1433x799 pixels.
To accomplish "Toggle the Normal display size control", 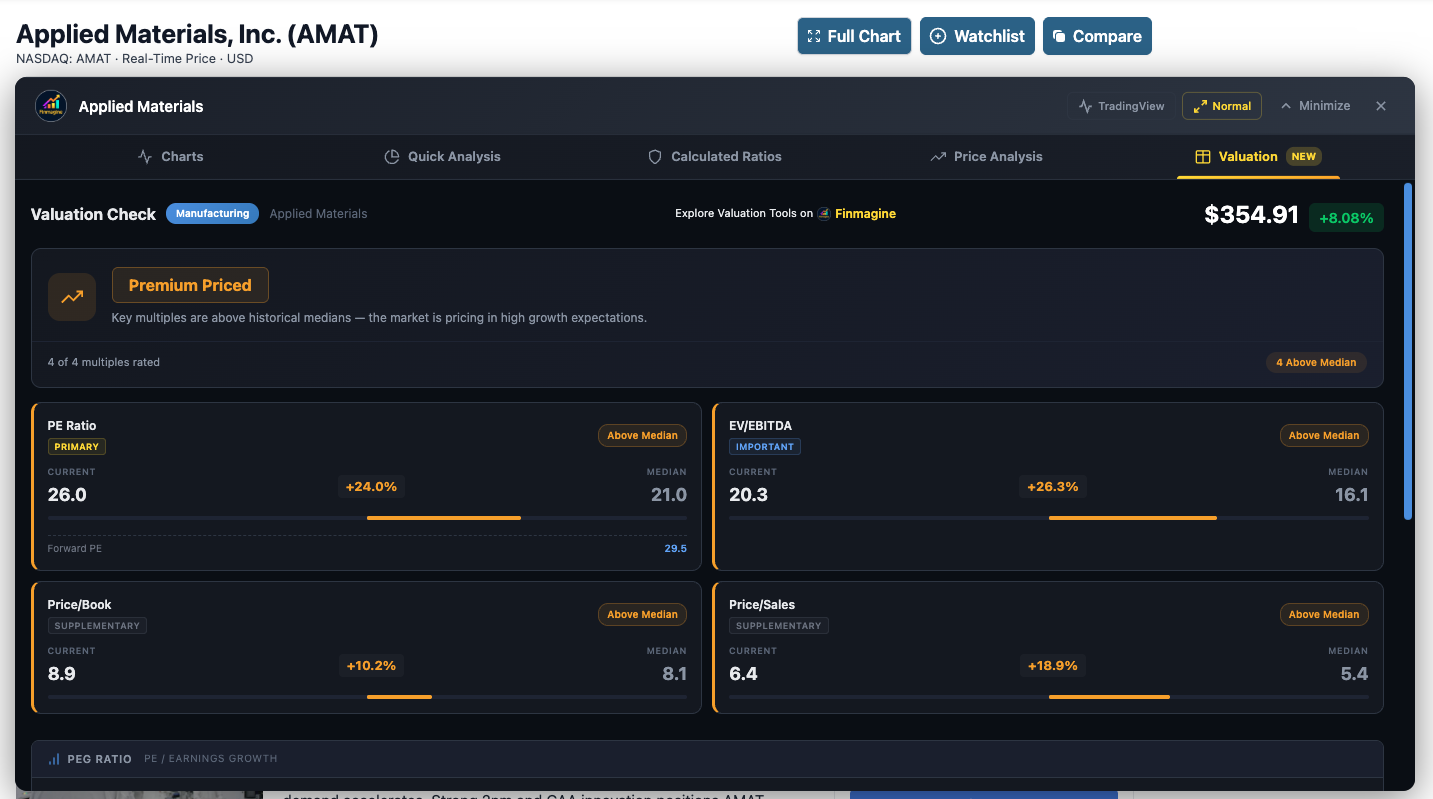I will 1221,105.
